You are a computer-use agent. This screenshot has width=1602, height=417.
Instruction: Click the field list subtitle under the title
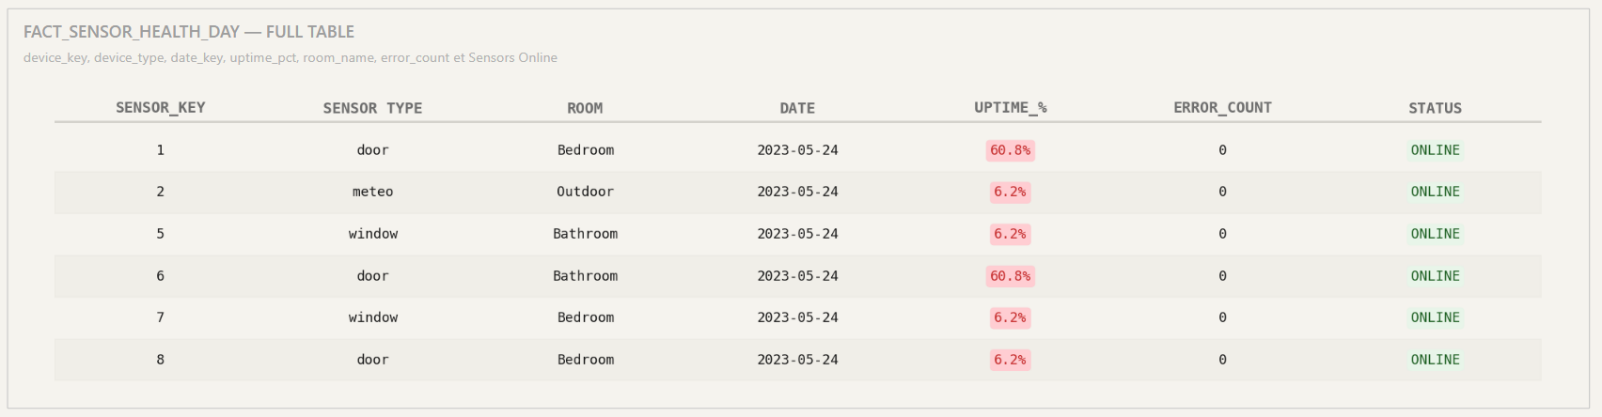290,58
